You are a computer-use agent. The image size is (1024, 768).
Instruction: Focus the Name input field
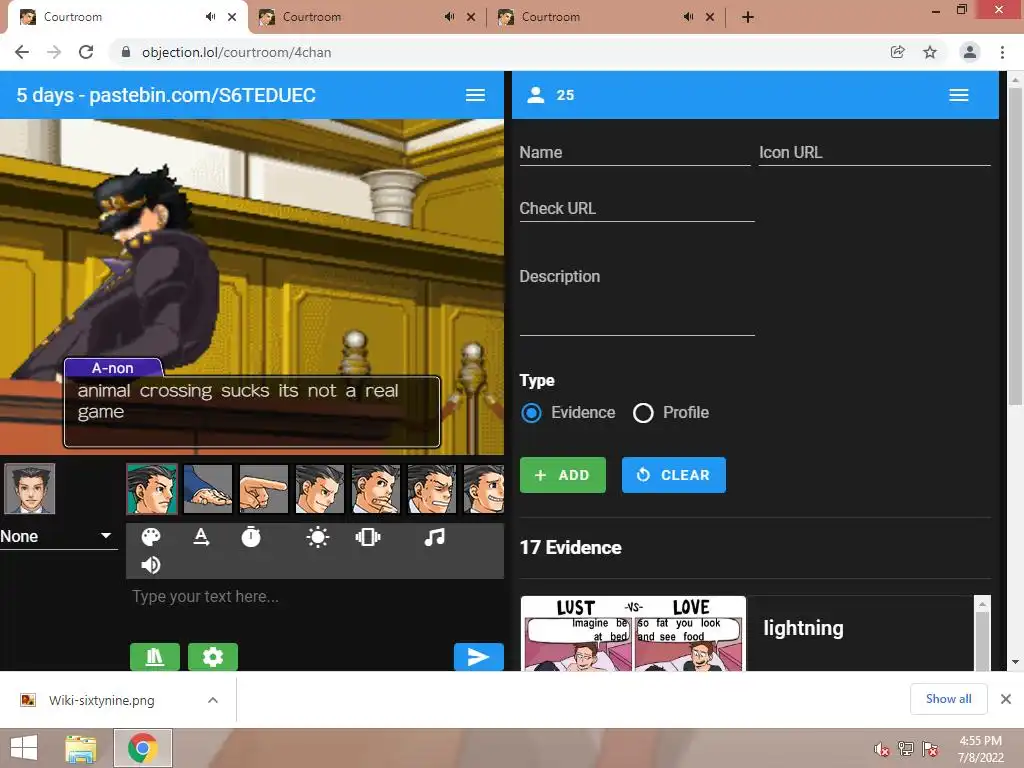tap(635, 153)
